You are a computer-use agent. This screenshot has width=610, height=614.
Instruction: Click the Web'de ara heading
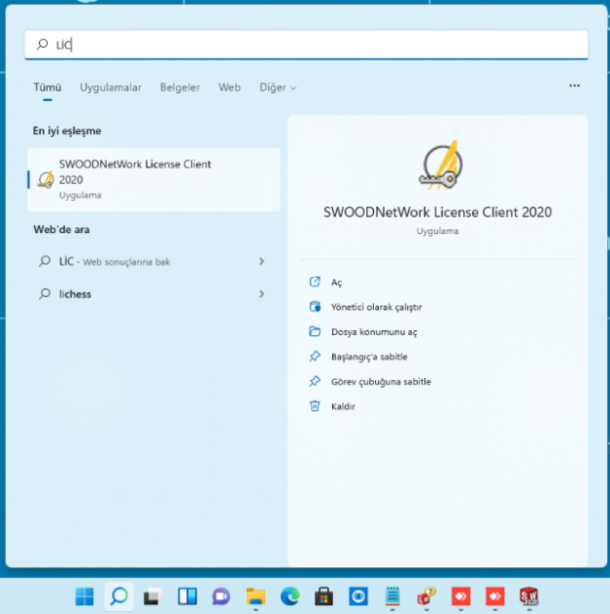coord(61,229)
